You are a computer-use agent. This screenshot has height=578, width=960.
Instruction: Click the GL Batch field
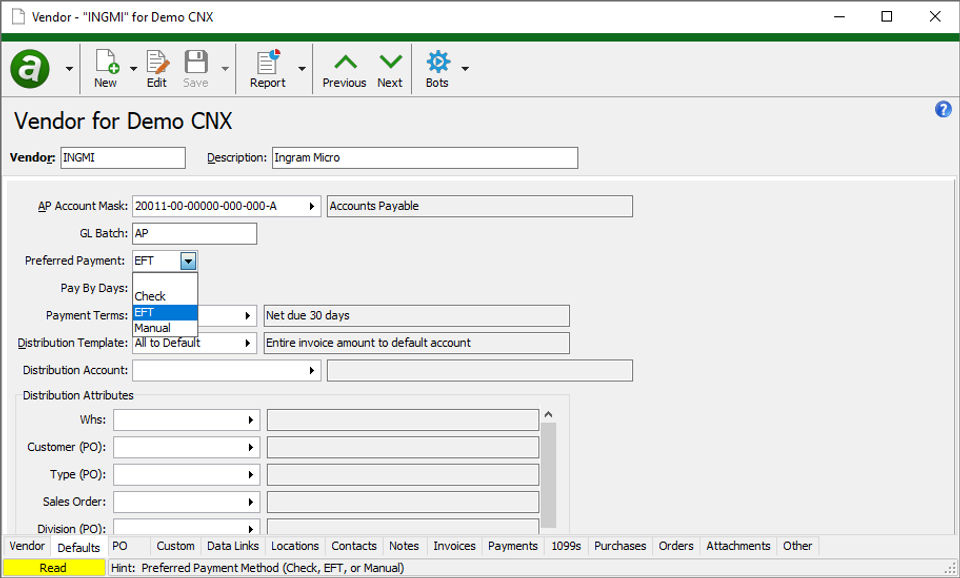pos(195,233)
